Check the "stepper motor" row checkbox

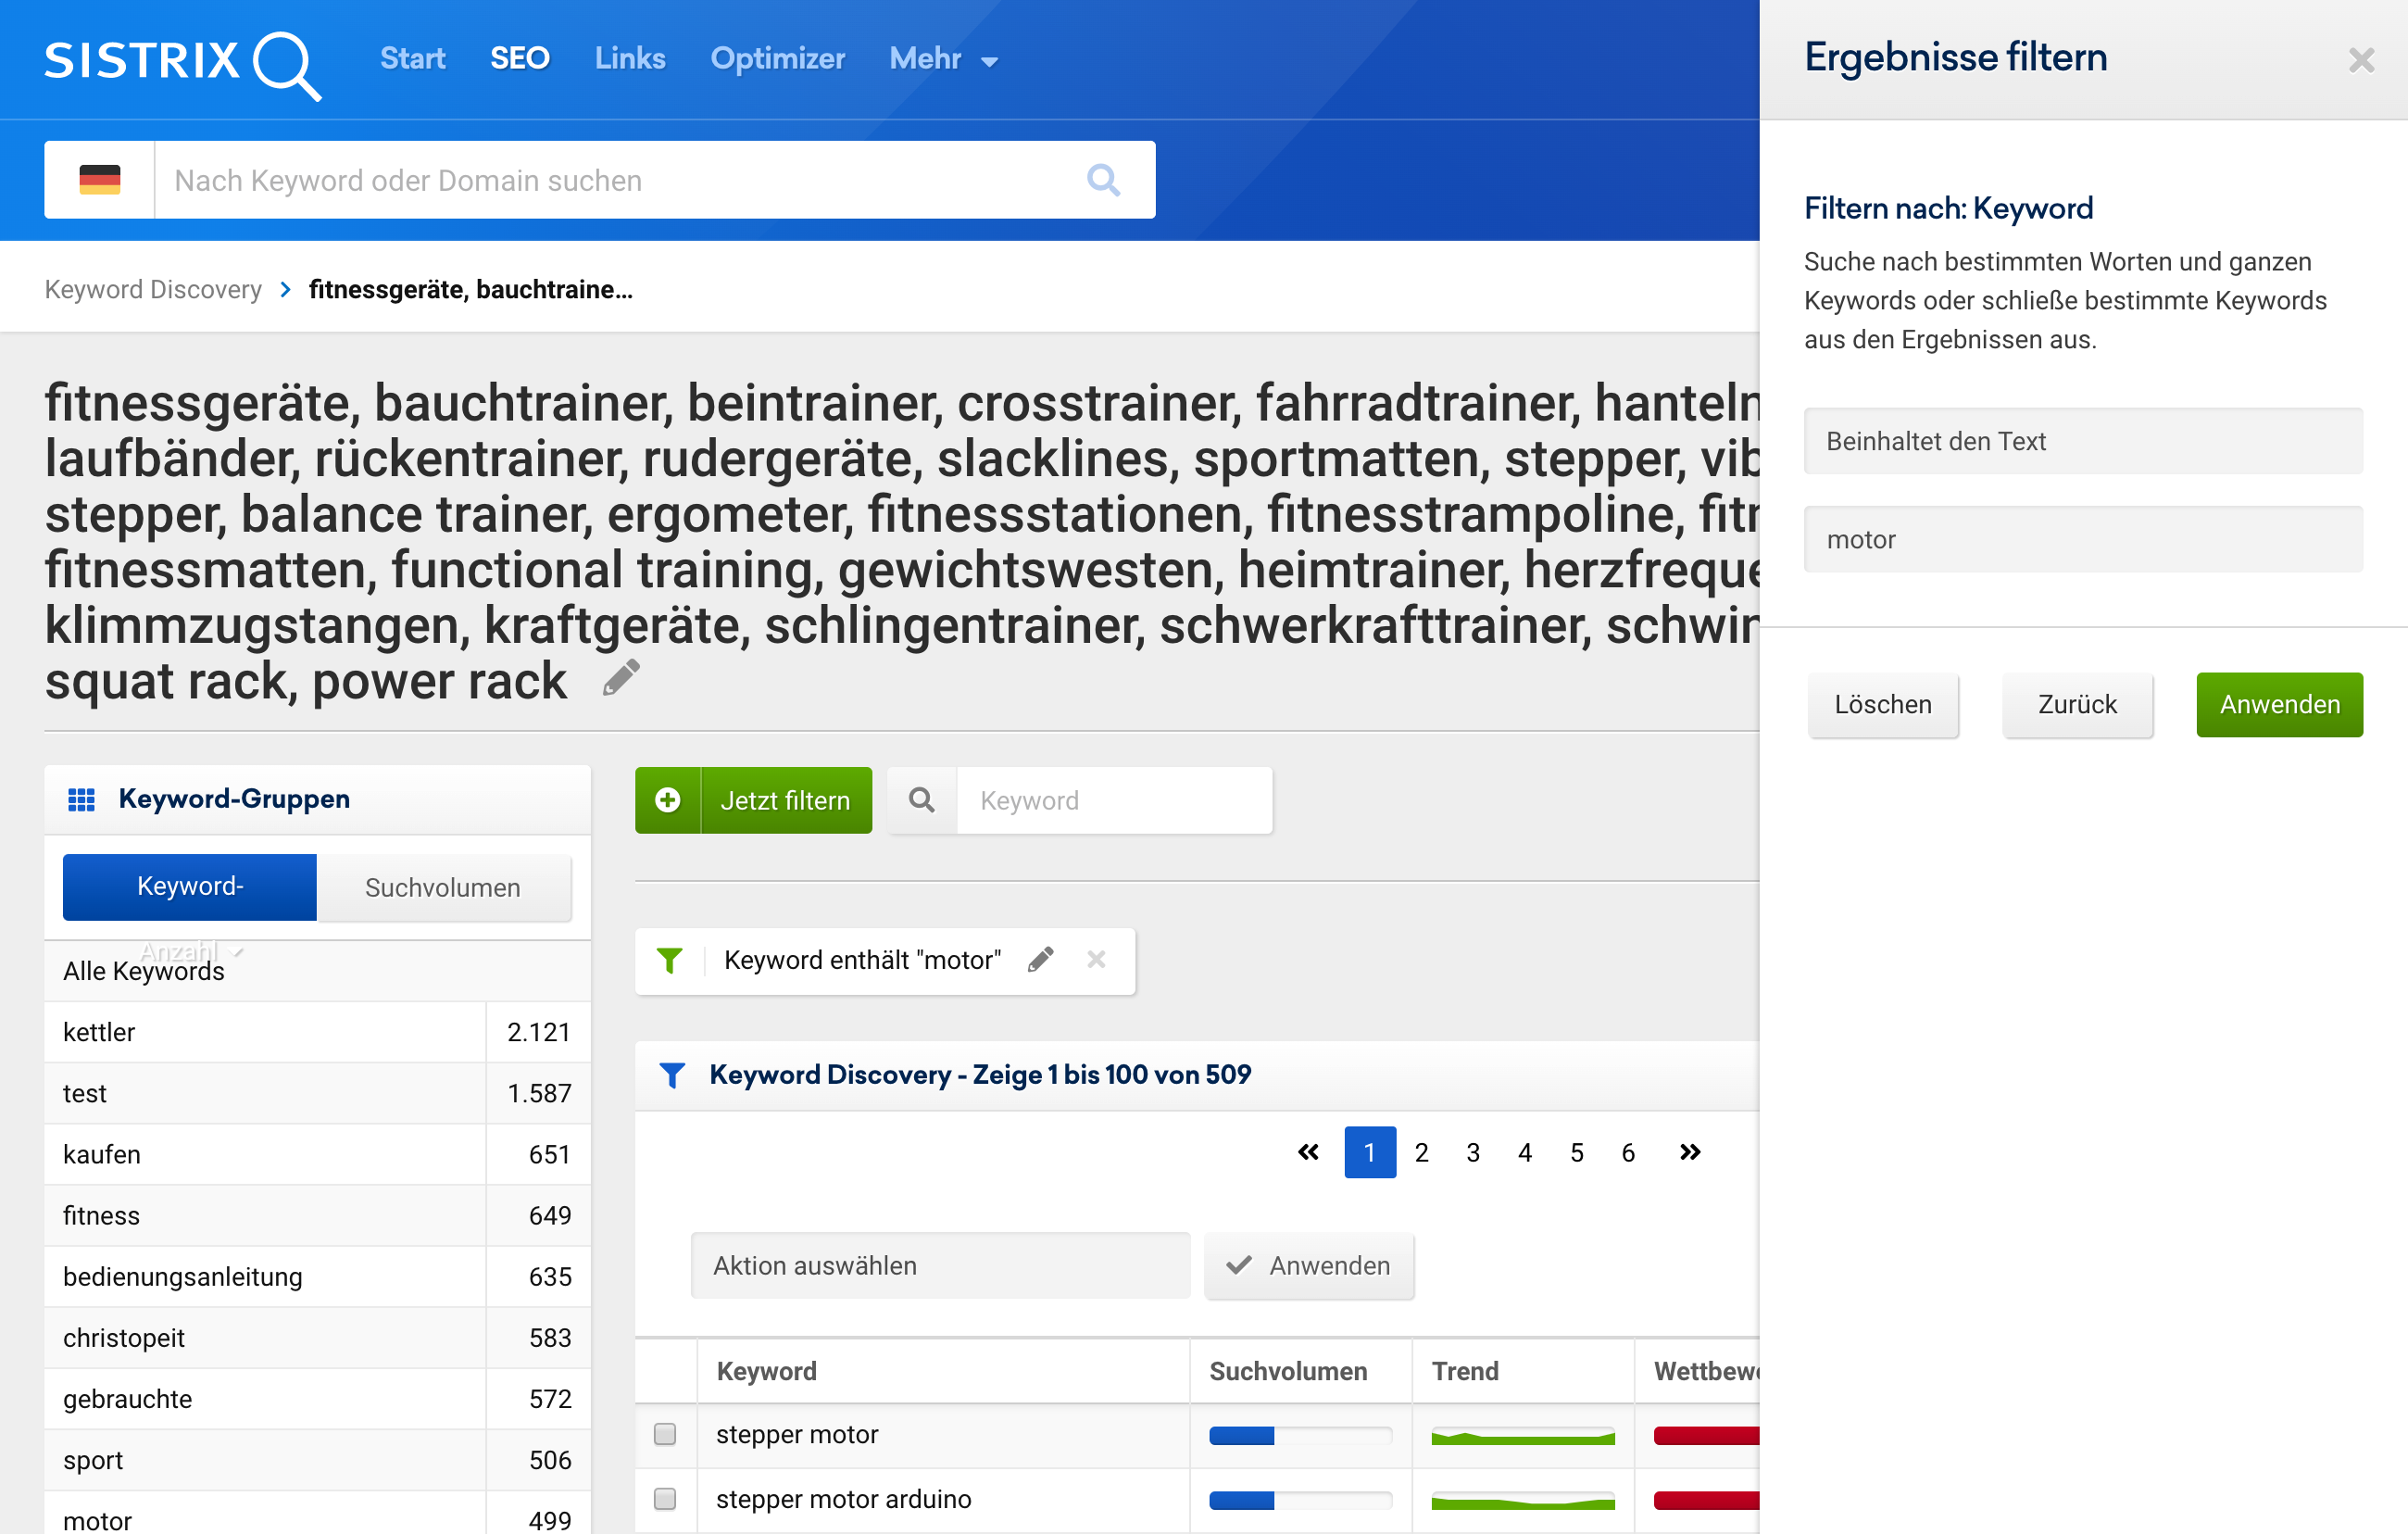[665, 1434]
